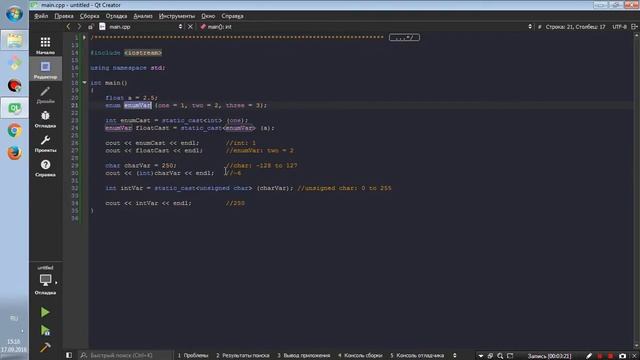Go forward in navigation history arrow

[x=79, y=27]
